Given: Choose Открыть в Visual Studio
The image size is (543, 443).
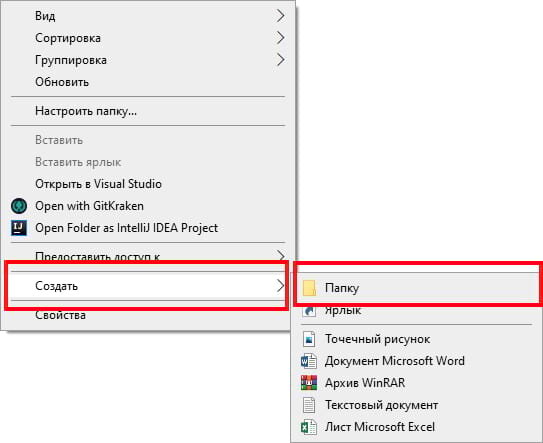Looking at the screenshot, I should (148, 184).
